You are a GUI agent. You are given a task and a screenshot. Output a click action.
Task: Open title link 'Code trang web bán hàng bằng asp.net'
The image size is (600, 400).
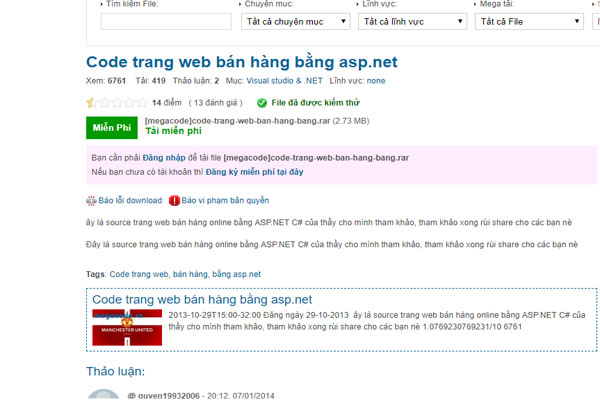(x=242, y=62)
